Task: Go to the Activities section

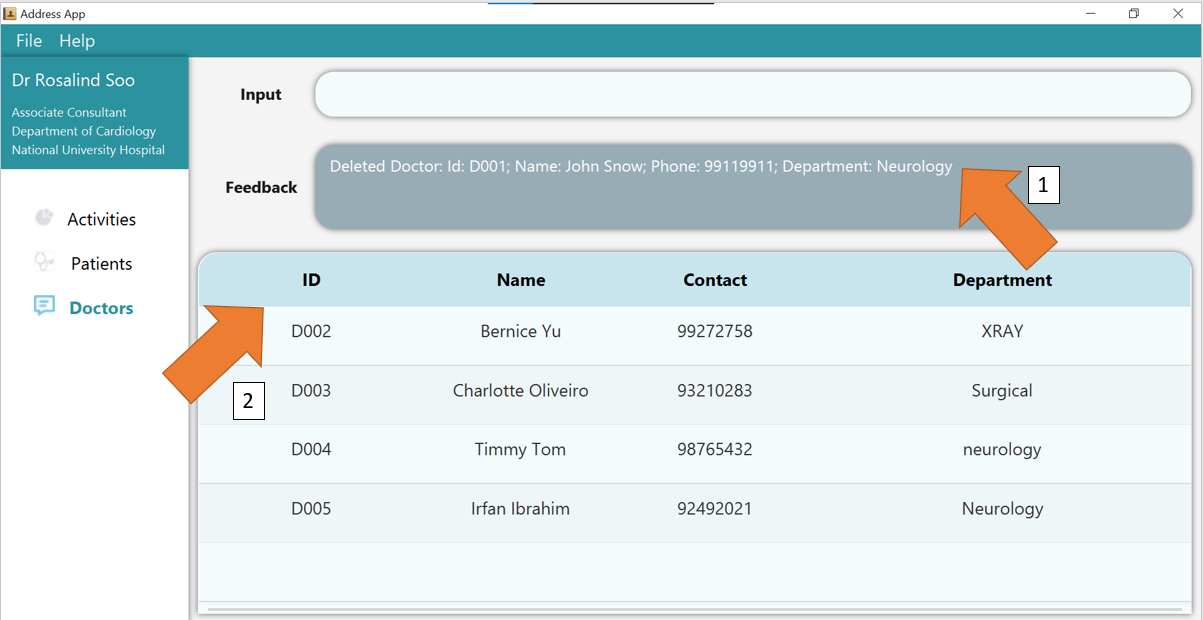Action: coord(101,219)
